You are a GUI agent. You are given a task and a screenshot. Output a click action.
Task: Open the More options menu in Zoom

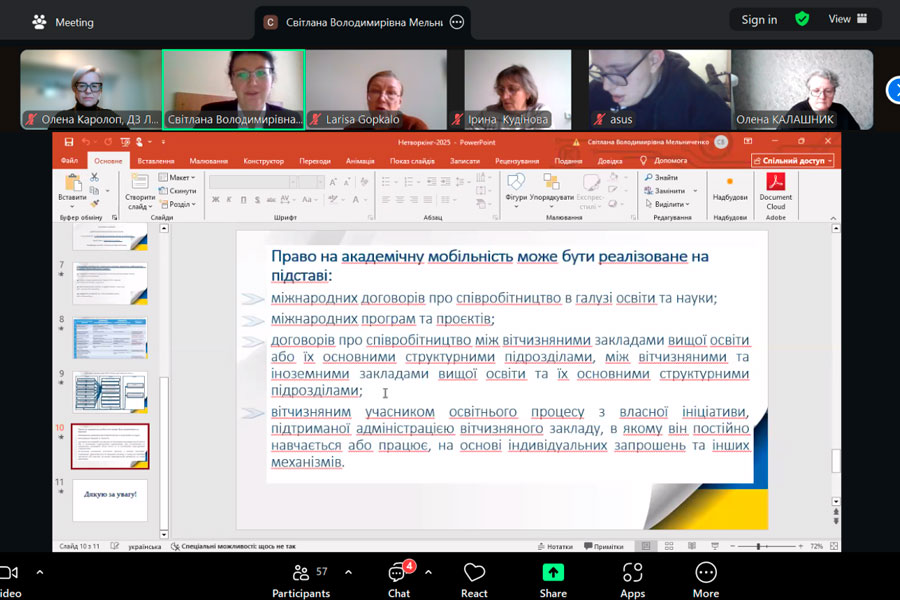(706, 581)
